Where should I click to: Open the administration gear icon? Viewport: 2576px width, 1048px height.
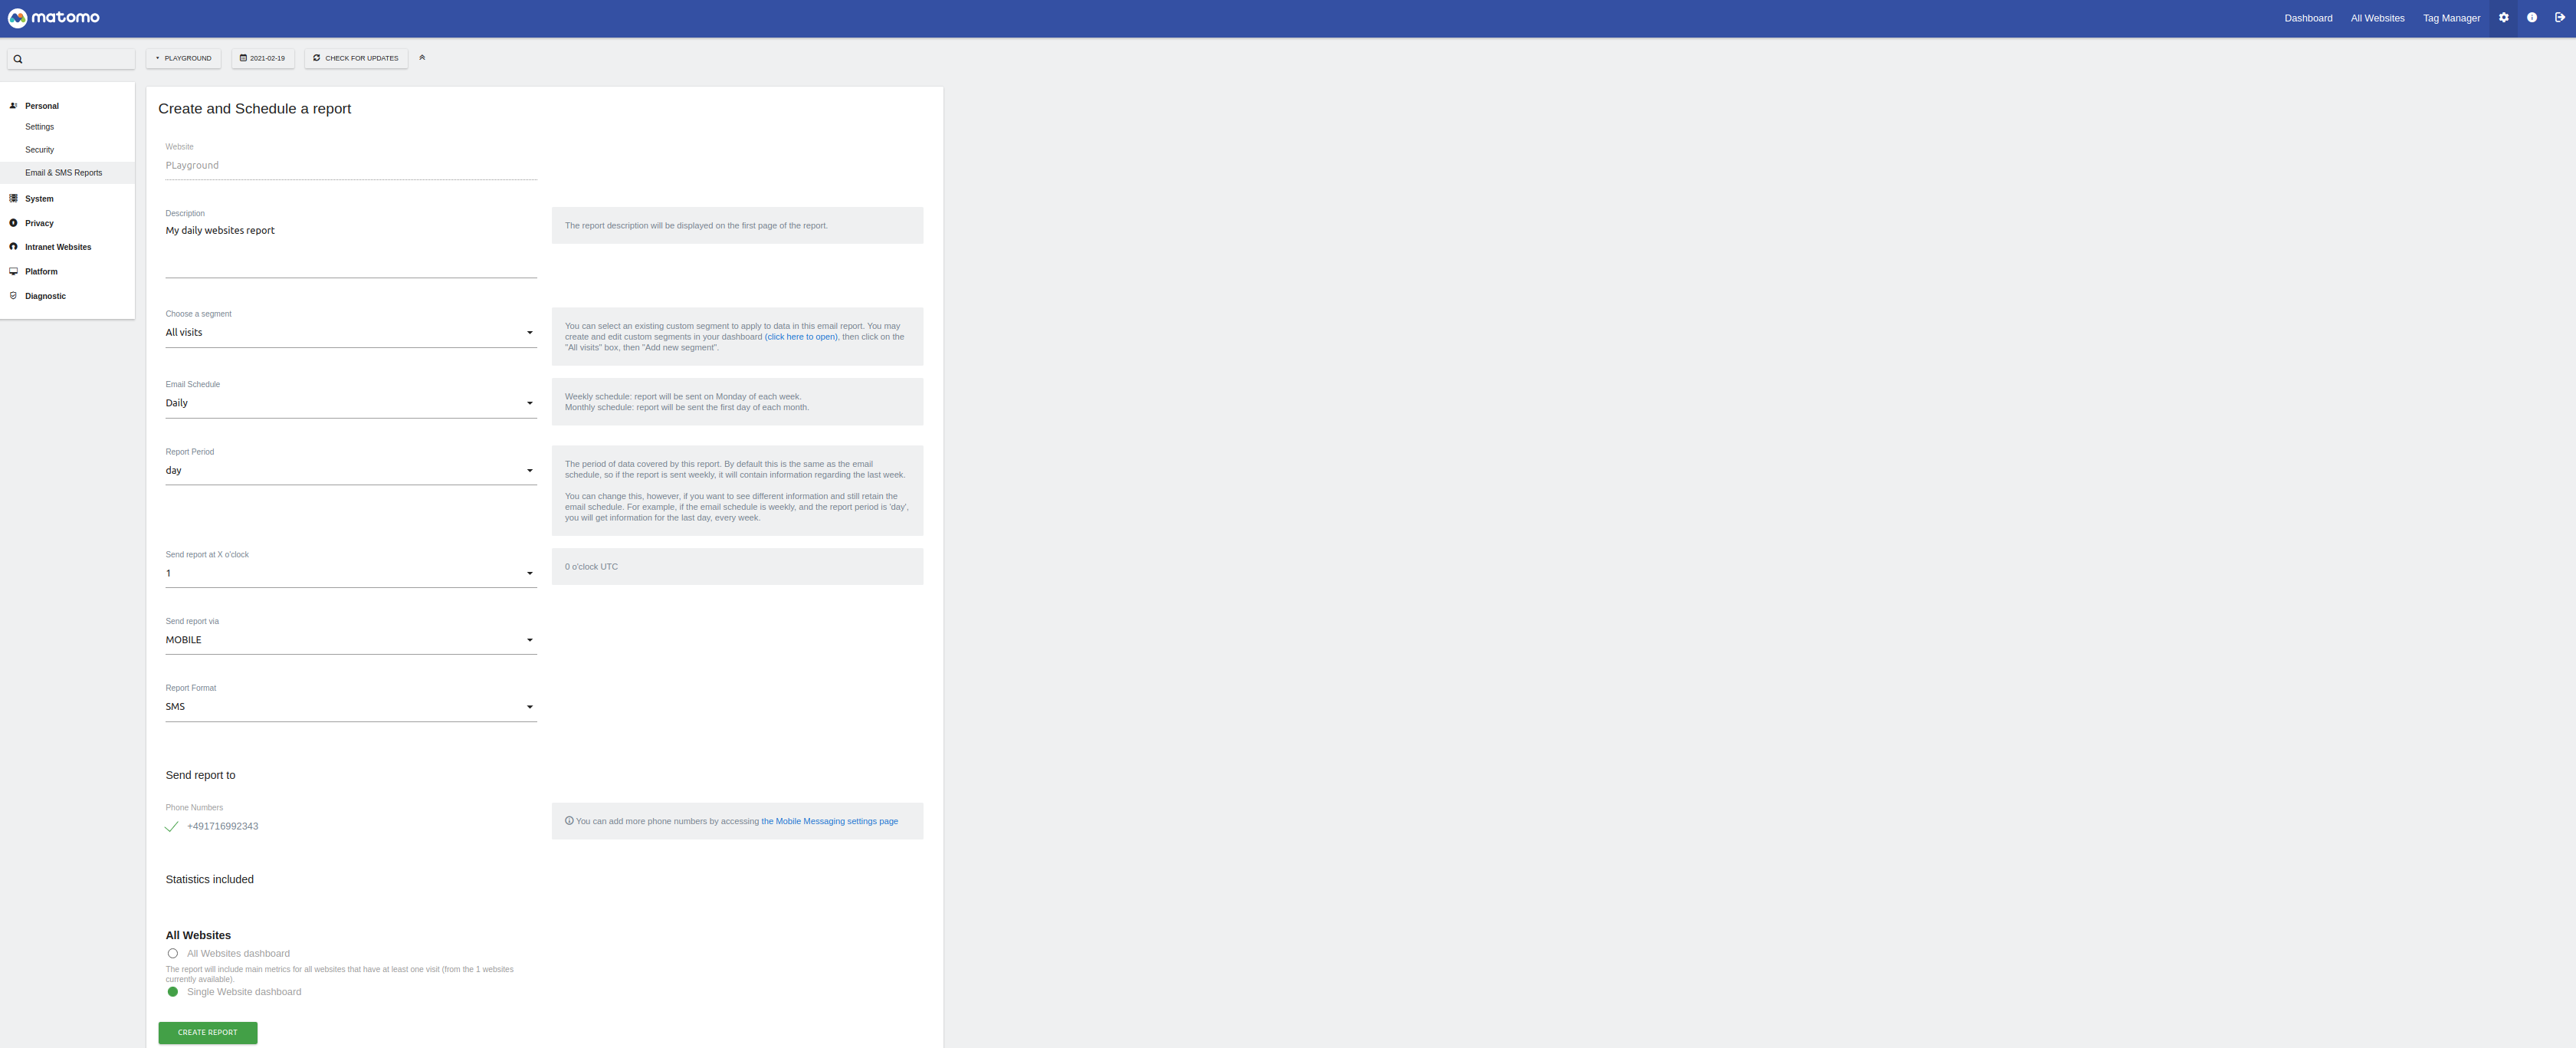2503,18
